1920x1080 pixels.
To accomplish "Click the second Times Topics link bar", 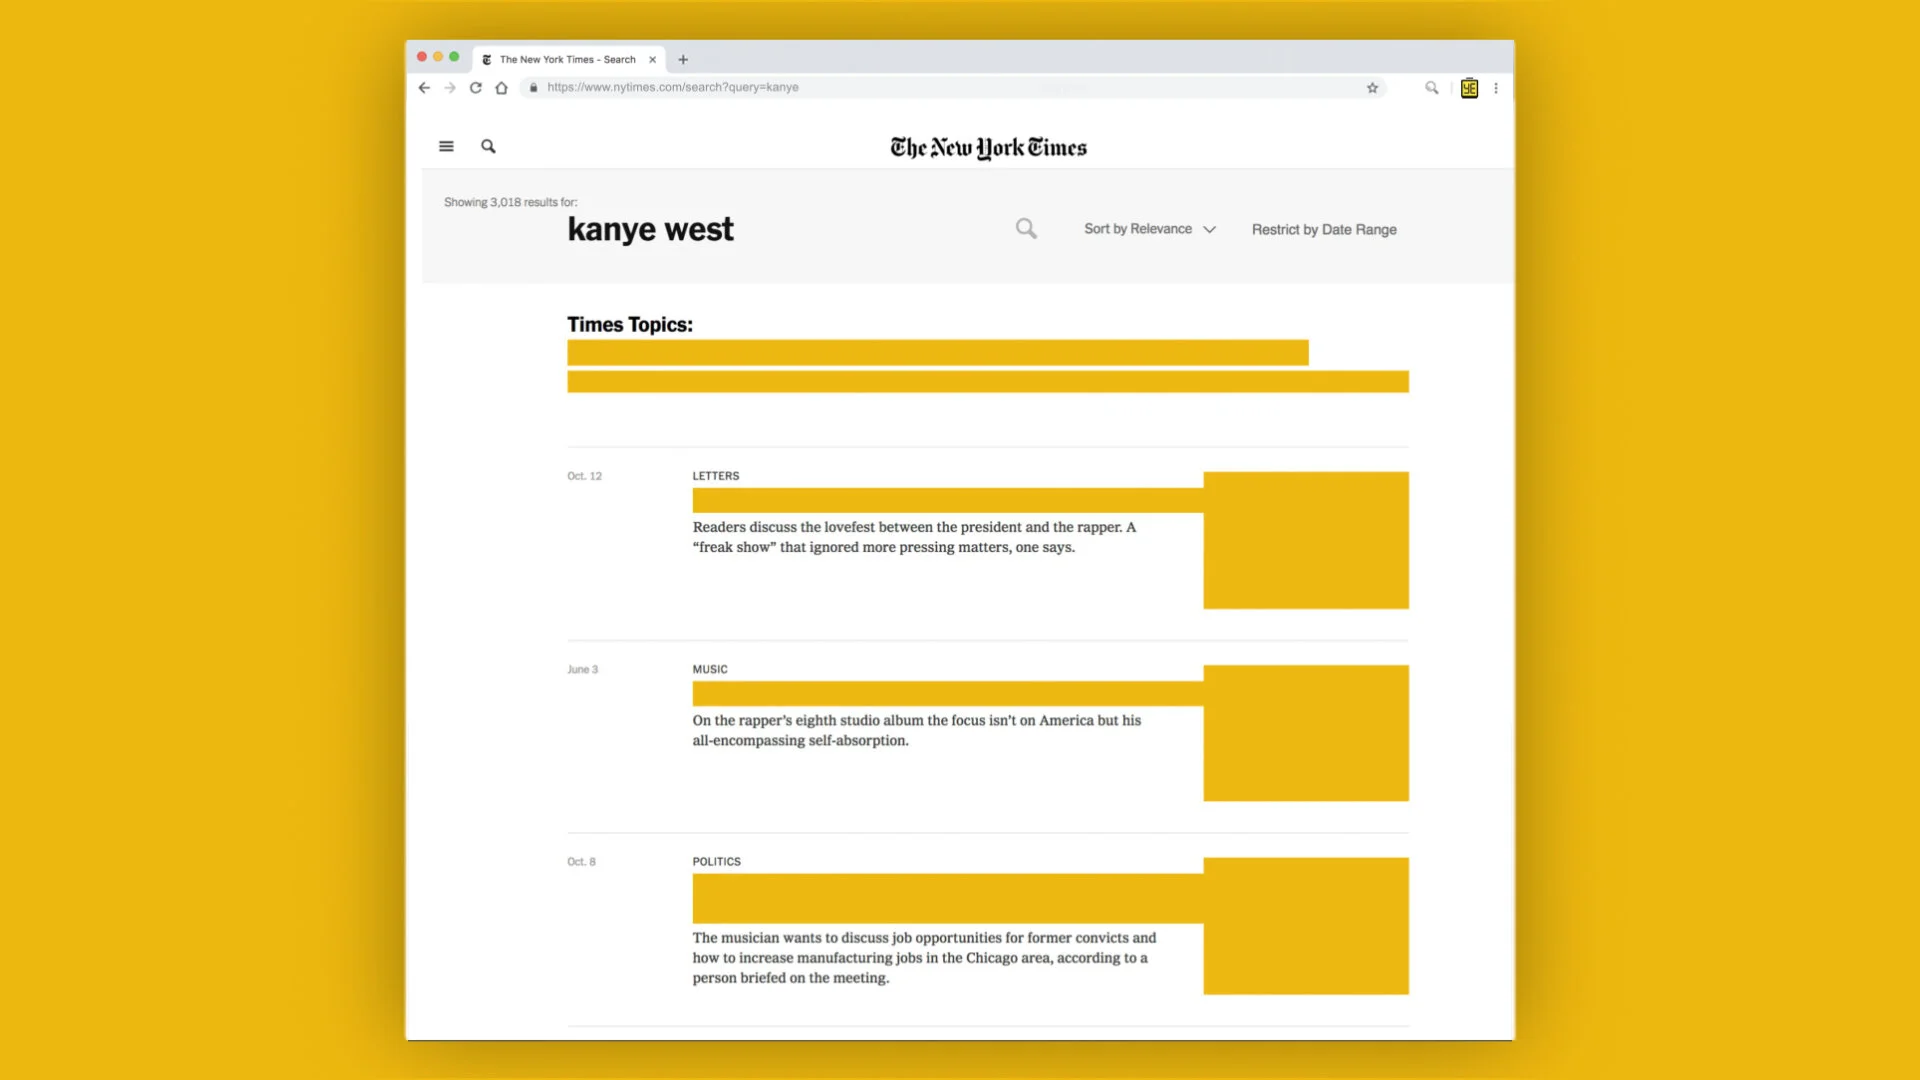I will click(988, 382).
